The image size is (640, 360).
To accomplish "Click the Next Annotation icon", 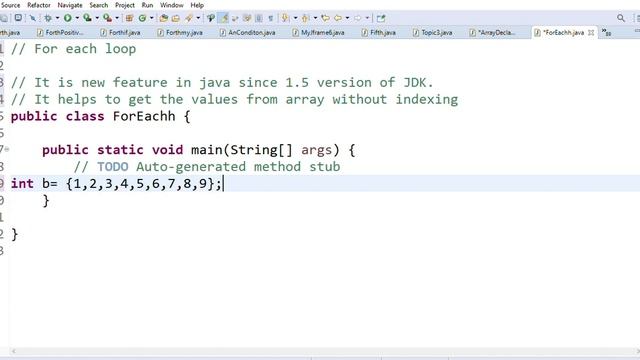I will click(x=285, y=18).
